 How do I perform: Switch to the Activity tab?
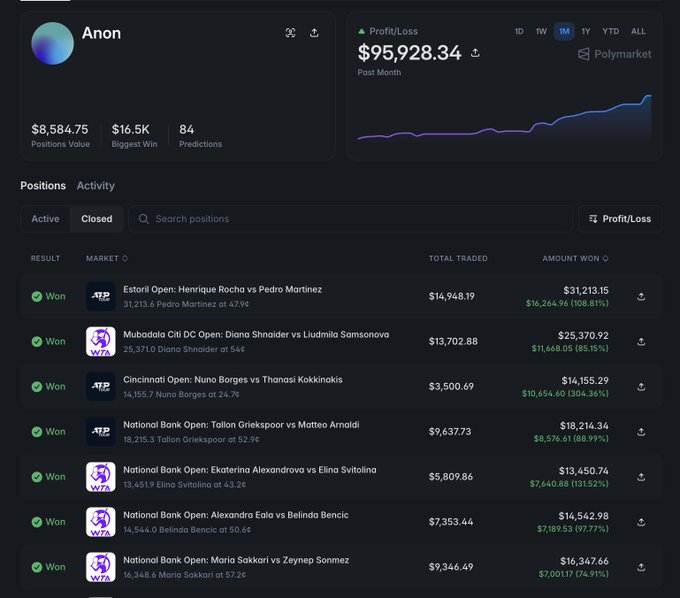(x=96, y=186)
